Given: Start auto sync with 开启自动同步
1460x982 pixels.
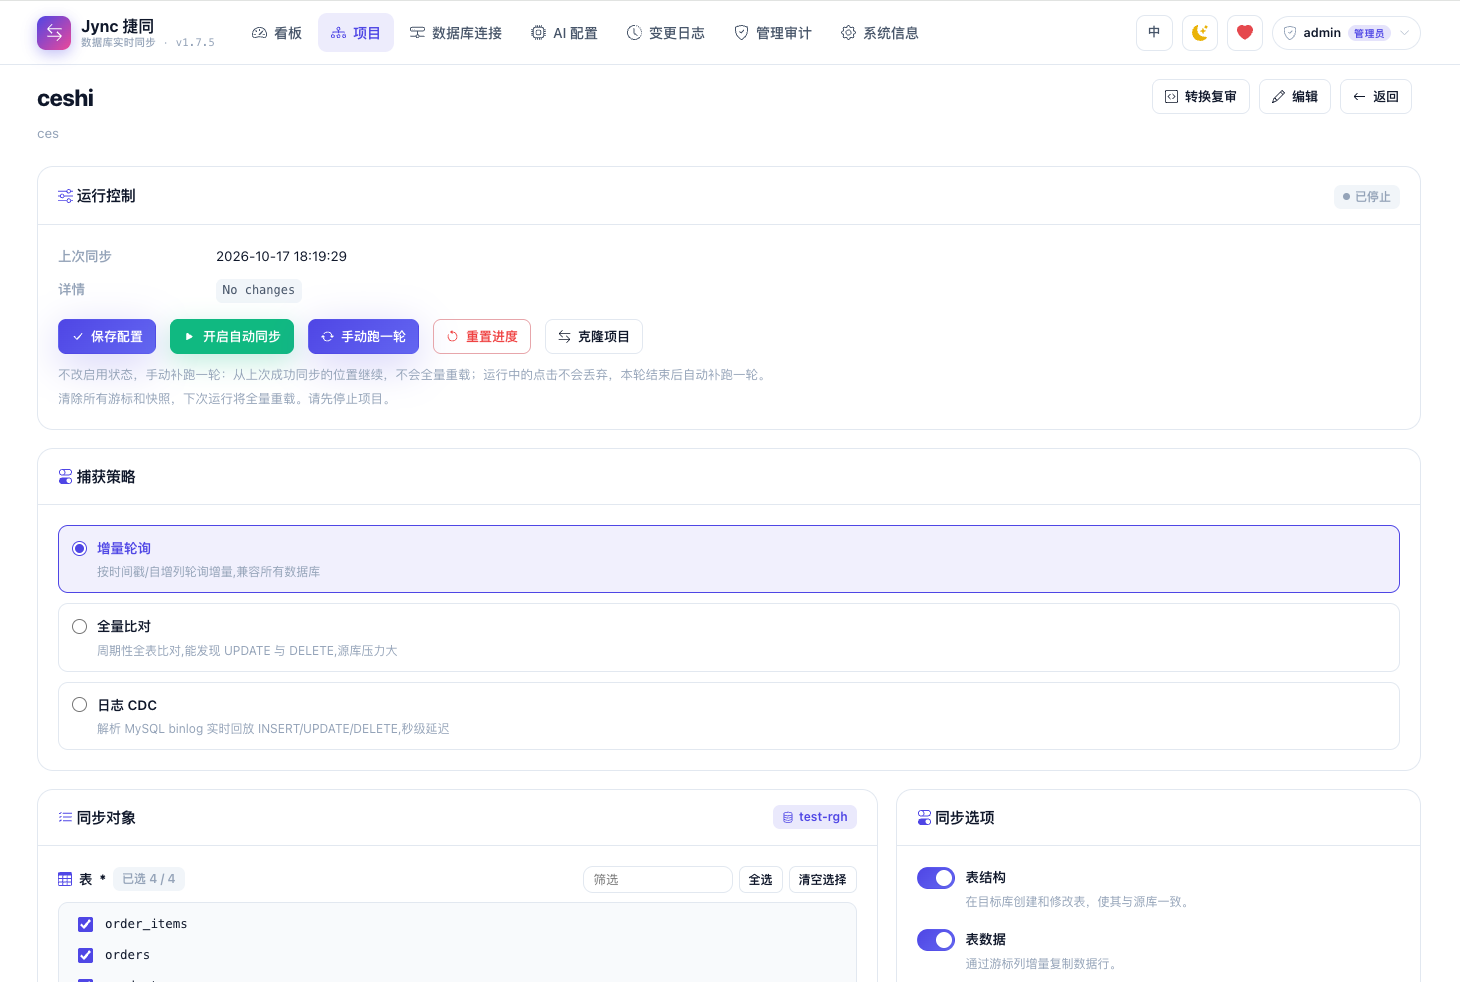Looking at the screenshot, I should [232, 337].
